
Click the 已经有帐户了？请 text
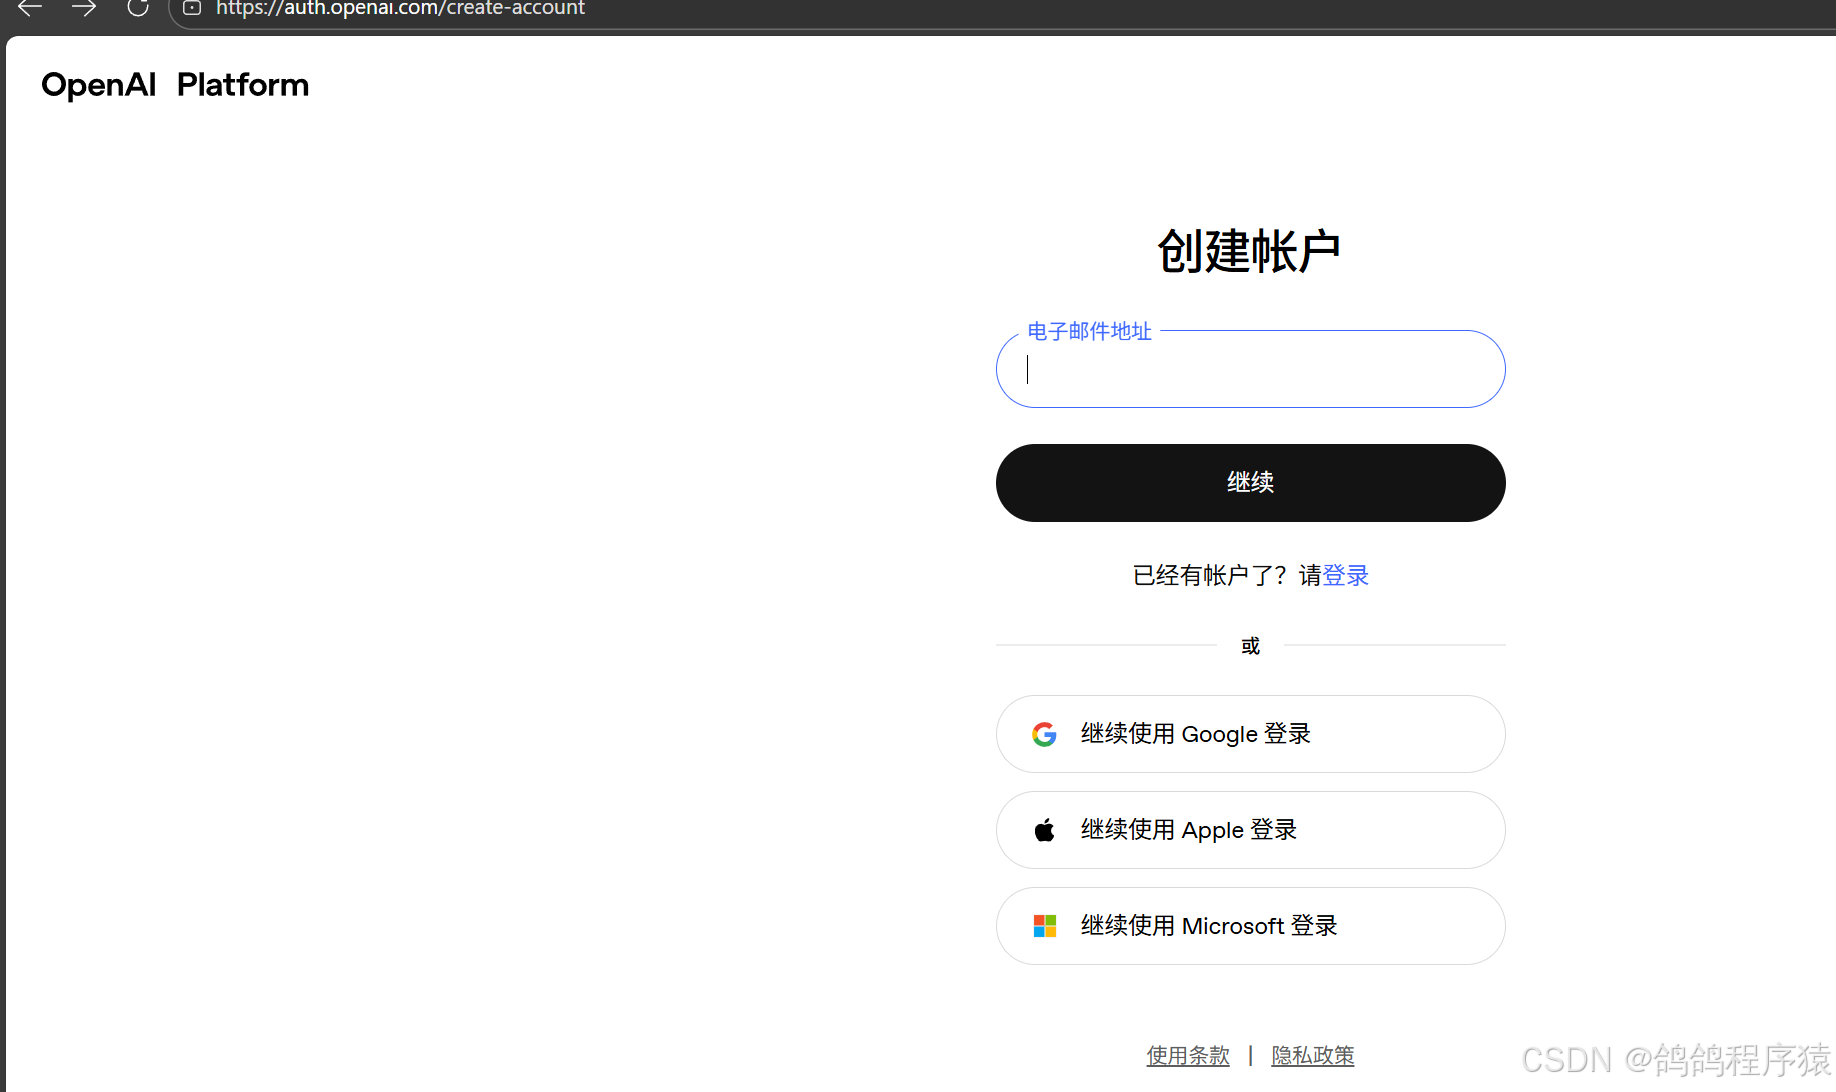(1227, 575)
